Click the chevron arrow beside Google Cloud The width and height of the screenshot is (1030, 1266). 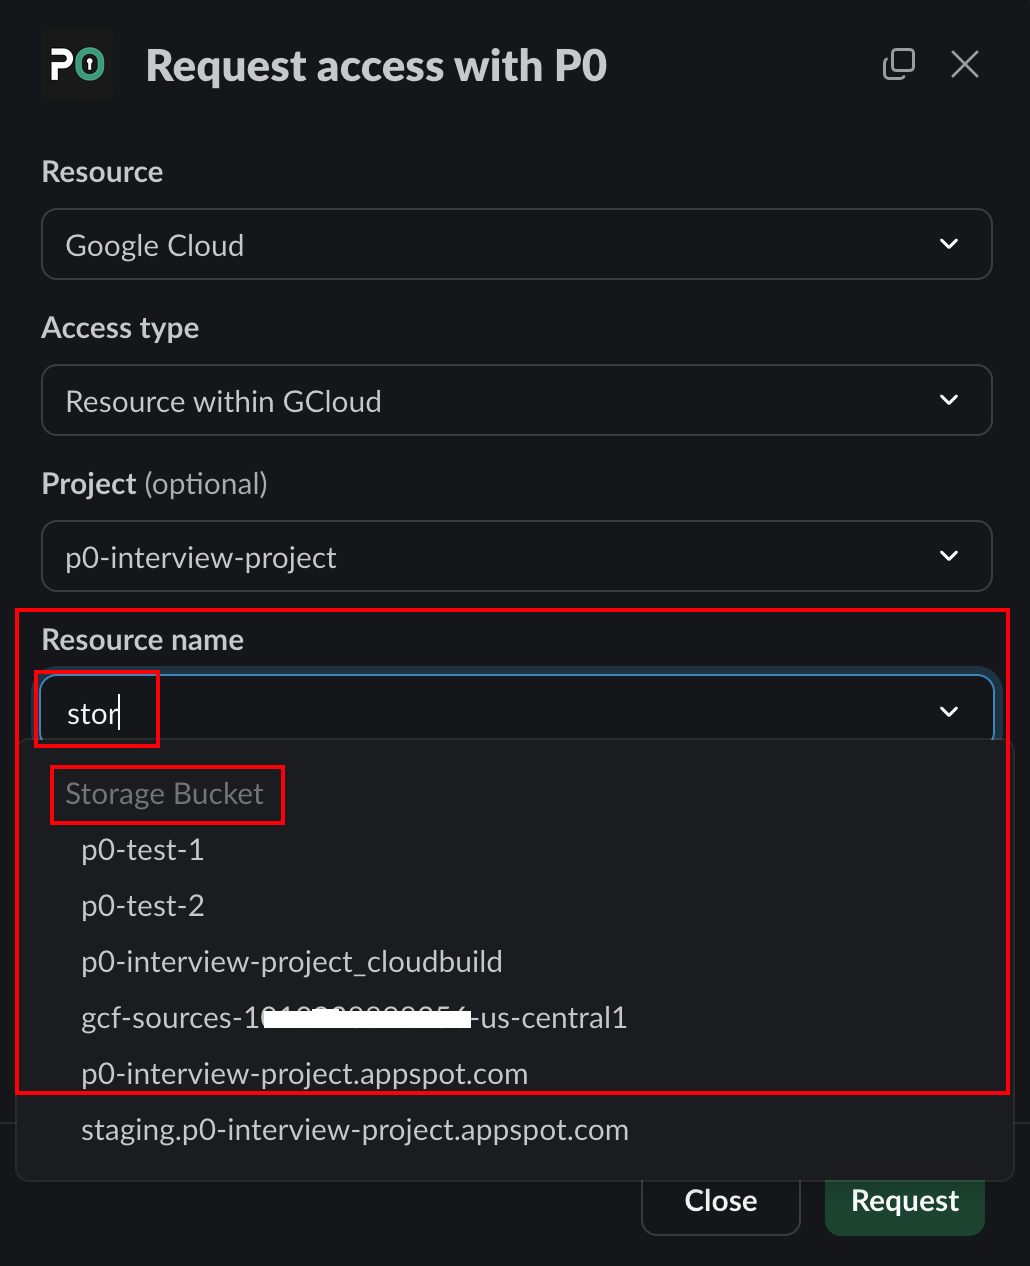point(949,244)
